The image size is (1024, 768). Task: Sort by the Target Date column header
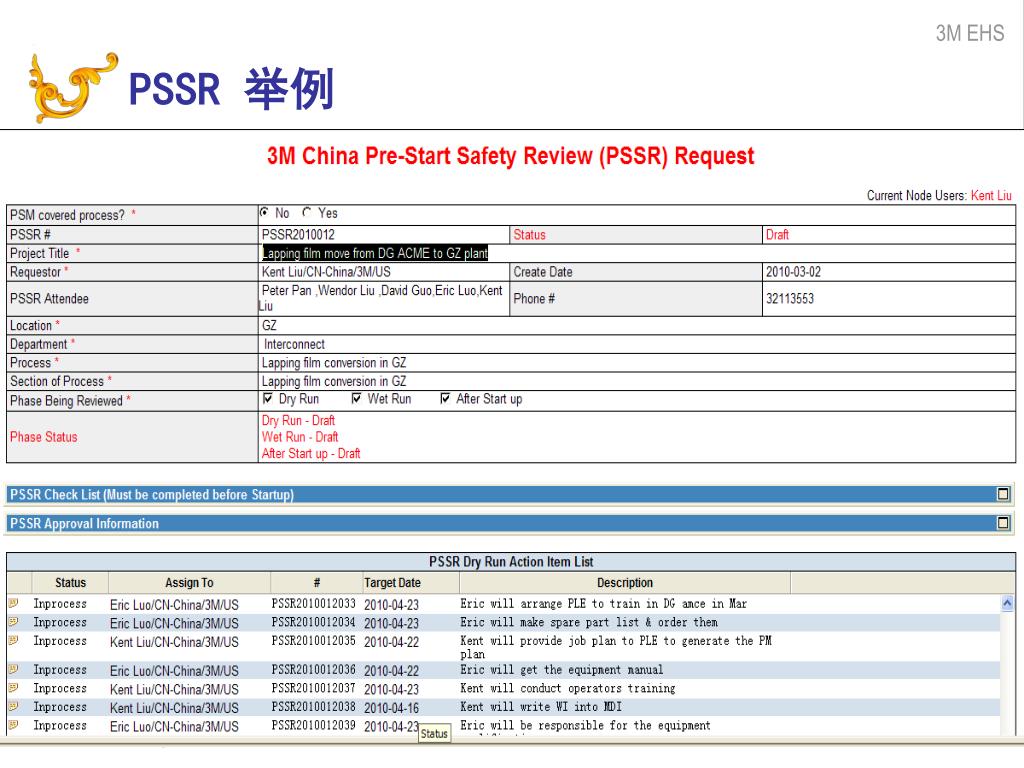click(x=411, y=583)
